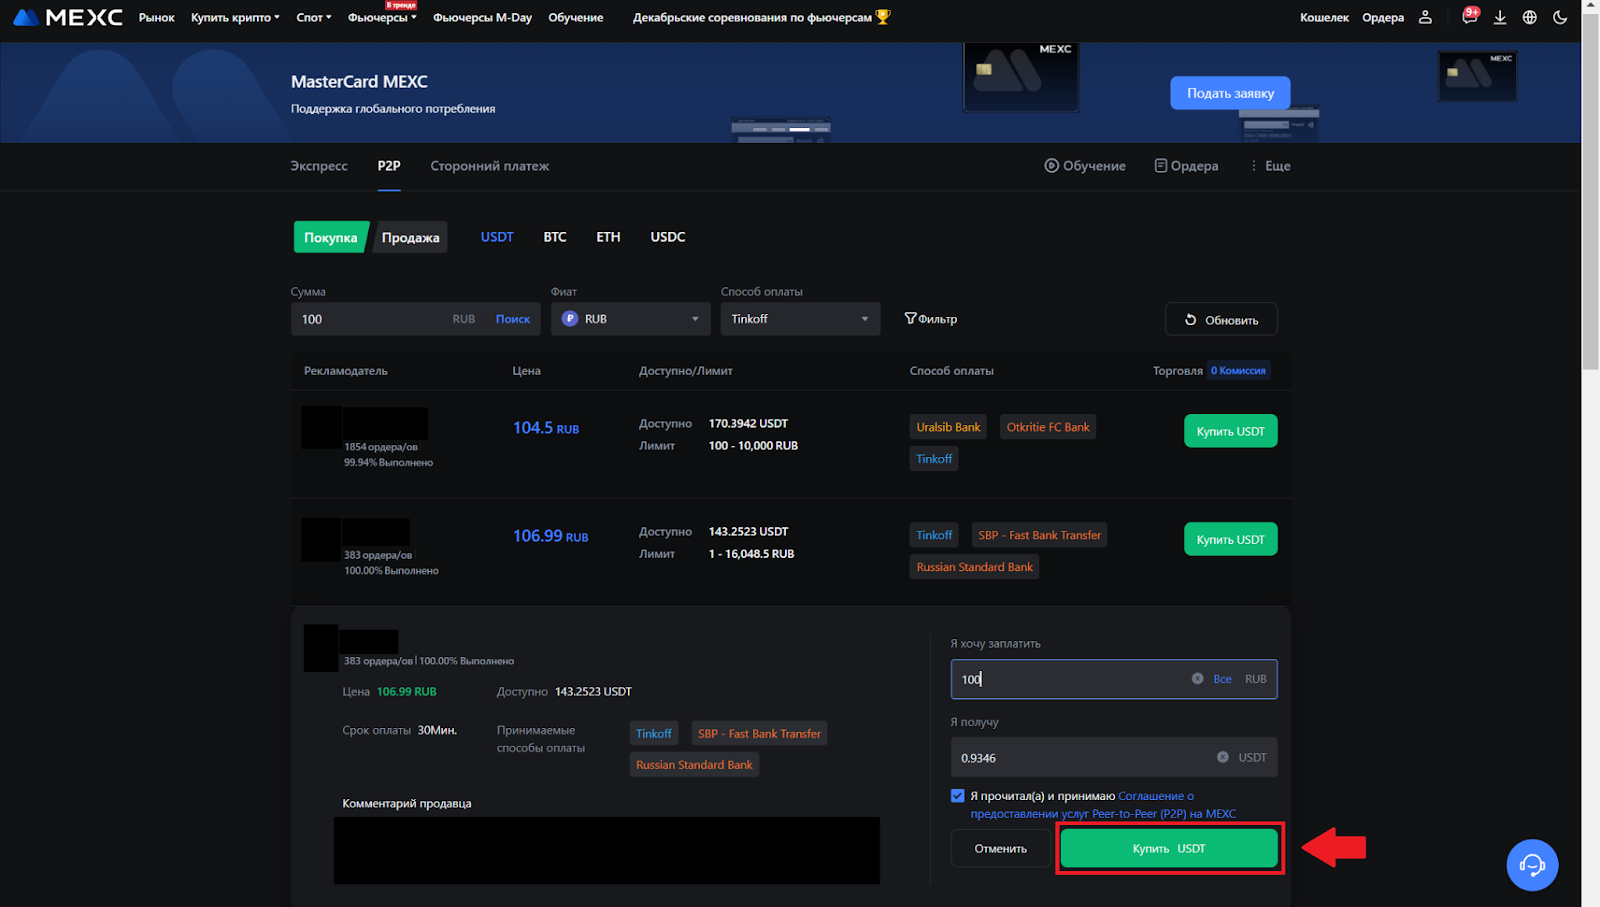Open the user profile icon

[1425, 17]
